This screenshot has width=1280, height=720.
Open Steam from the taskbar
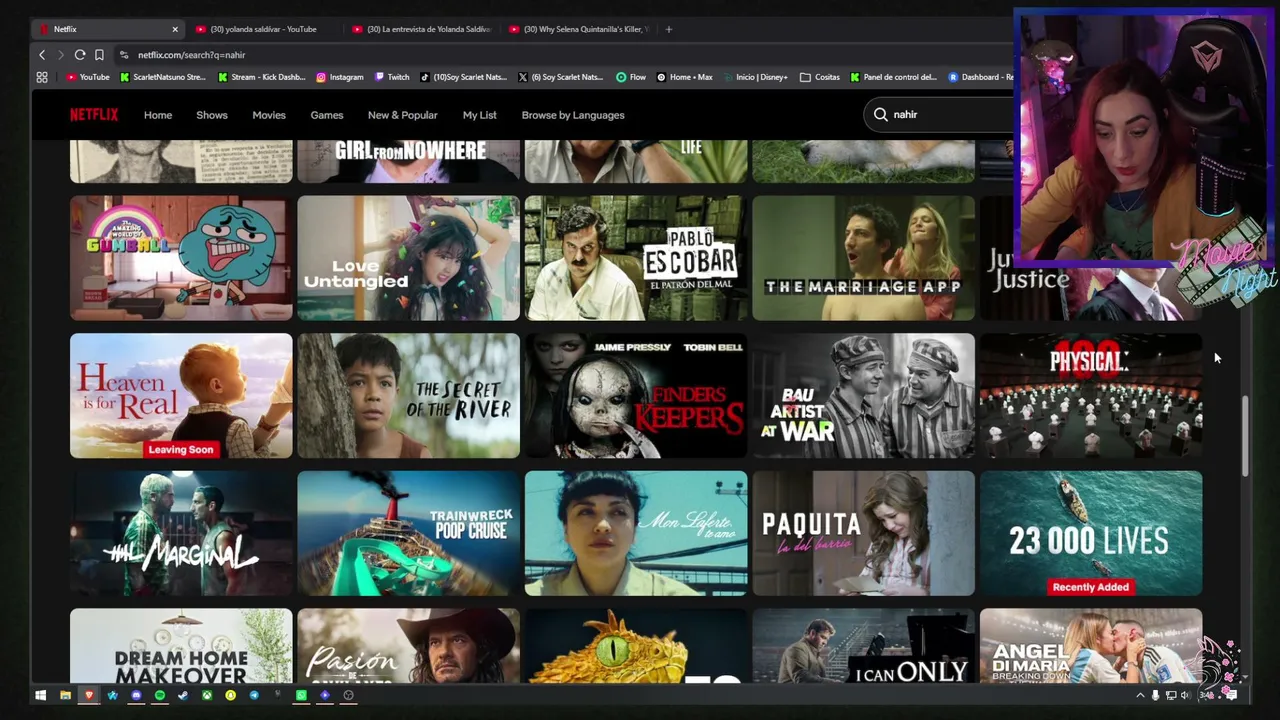click(x=183, y=695)
